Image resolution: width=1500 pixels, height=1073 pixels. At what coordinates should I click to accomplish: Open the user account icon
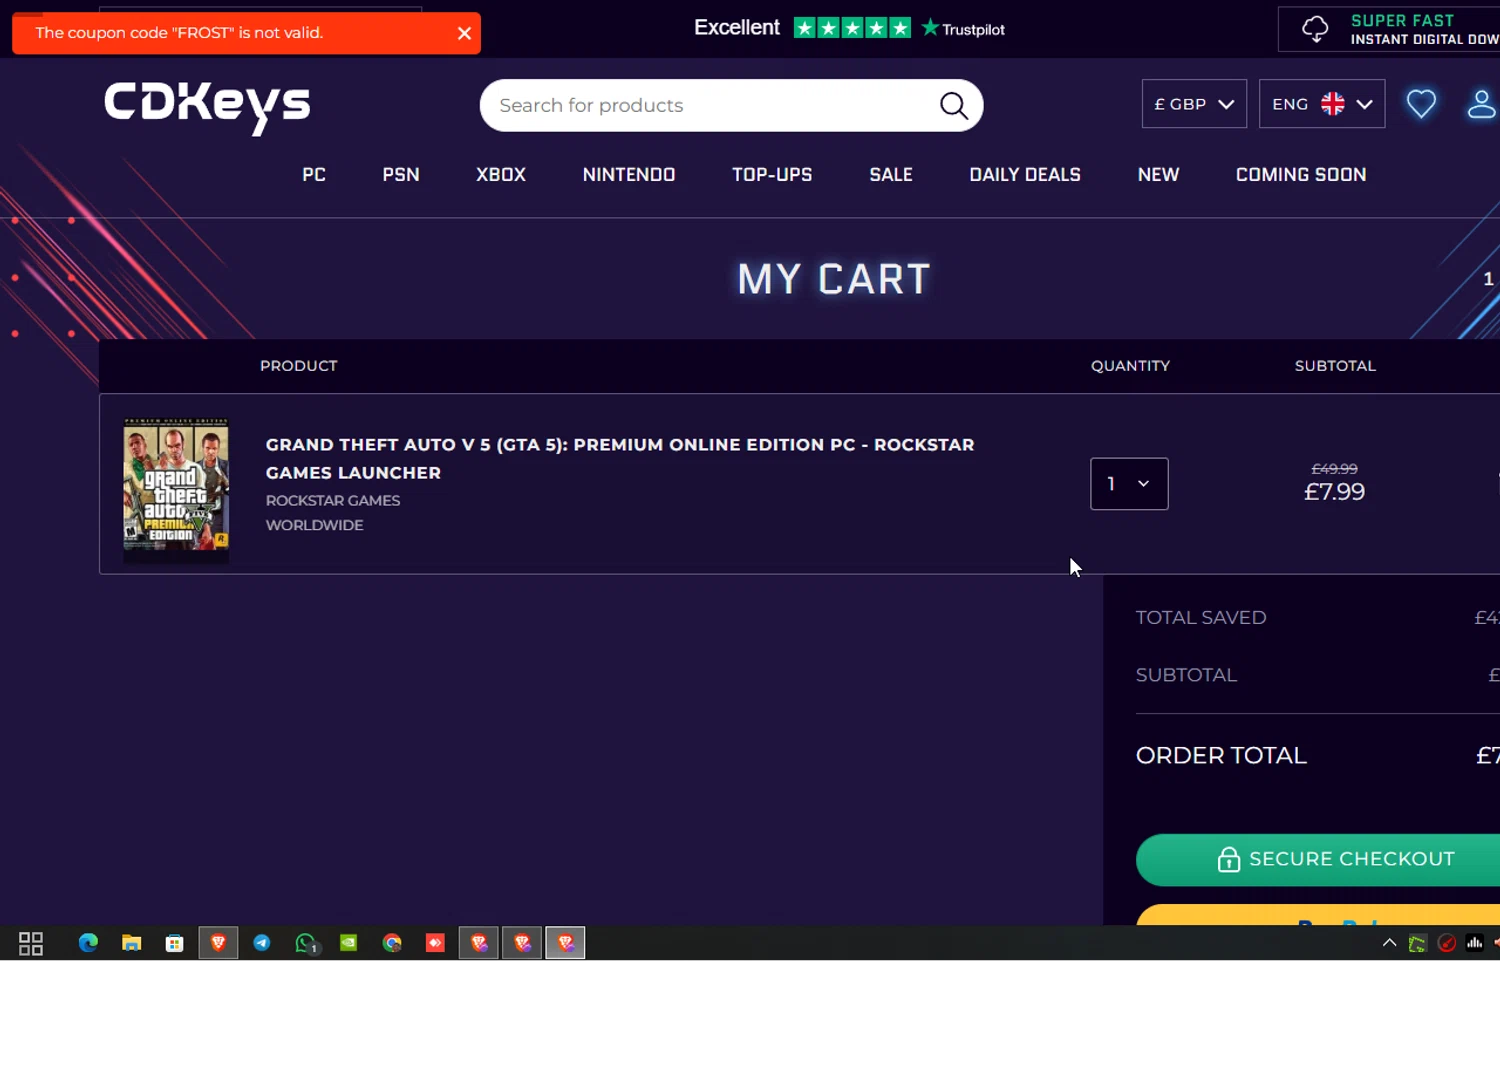(x=1481, y=104)
